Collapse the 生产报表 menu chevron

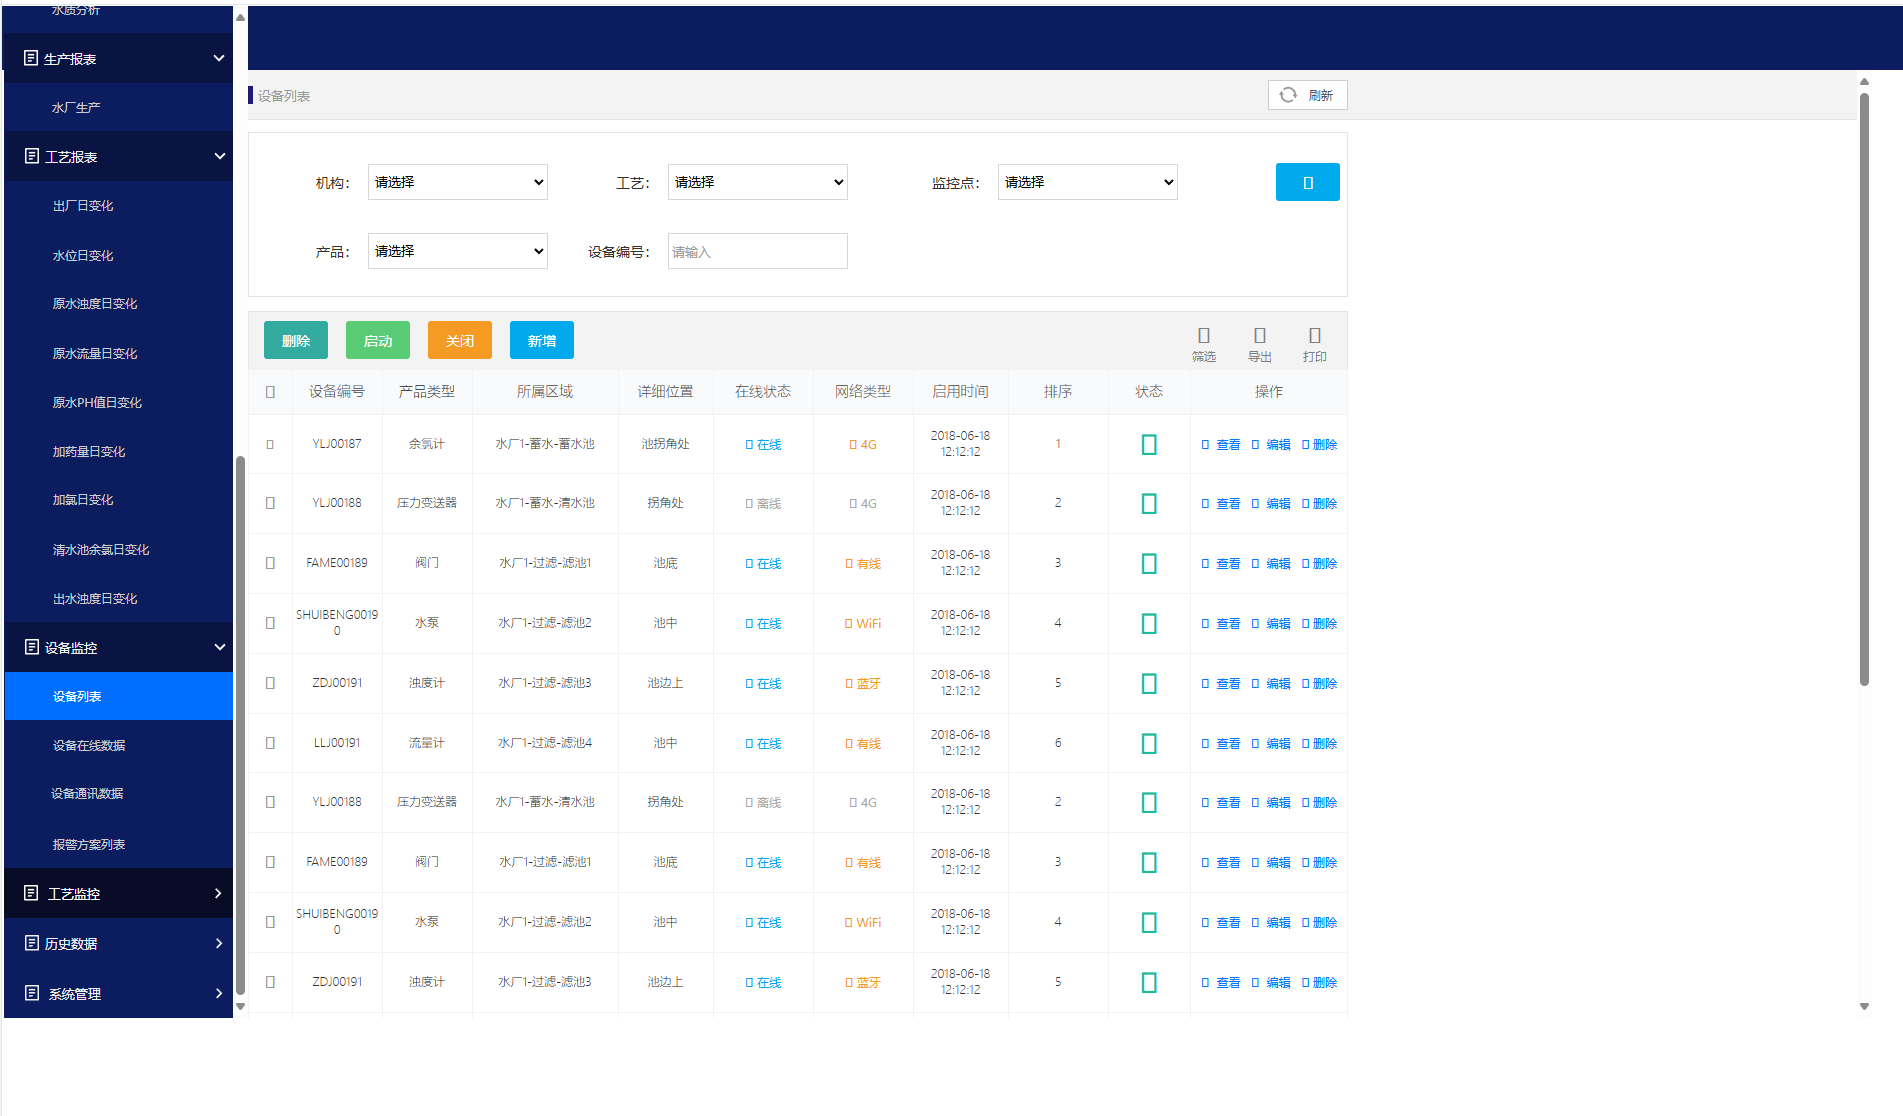tap(219, 58)
